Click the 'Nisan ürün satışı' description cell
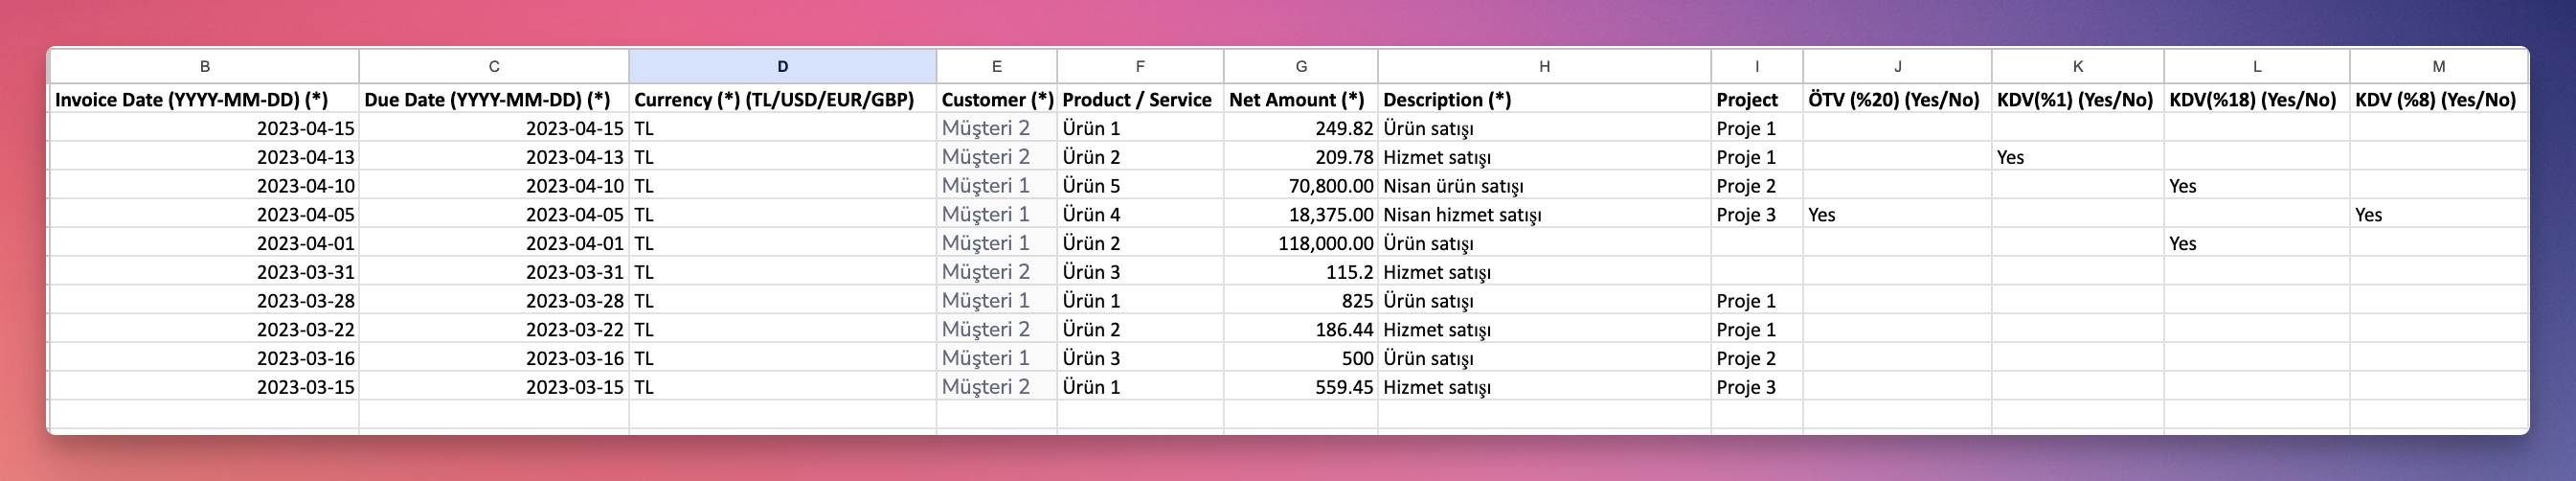 [1543, 186]
